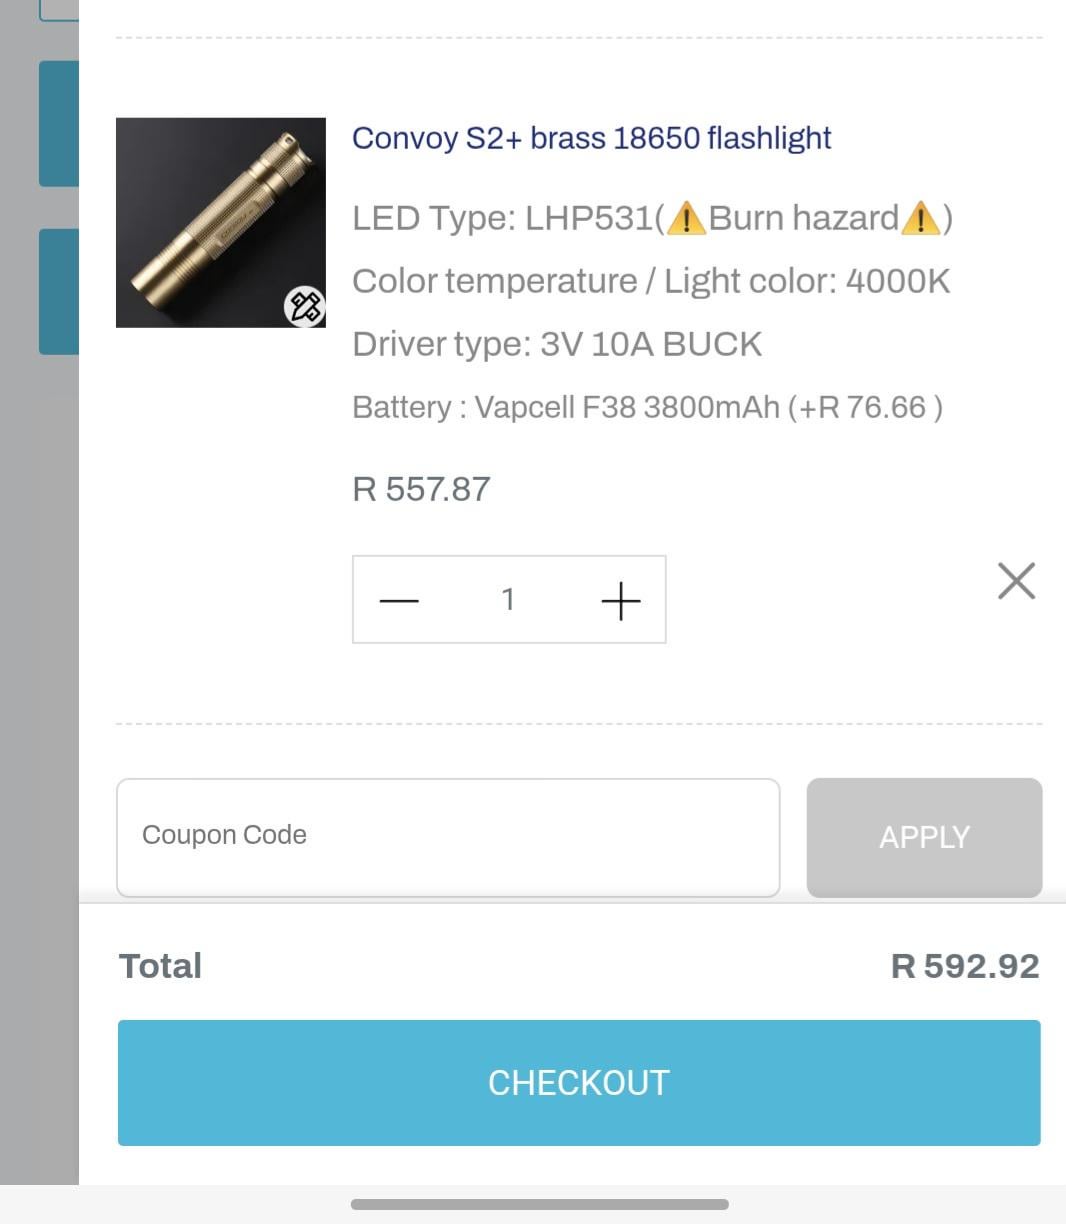Screen dimensions: 1066x1224
Task: Click the warning icon after "Burn hazard"
Action: tap(920, 218)
